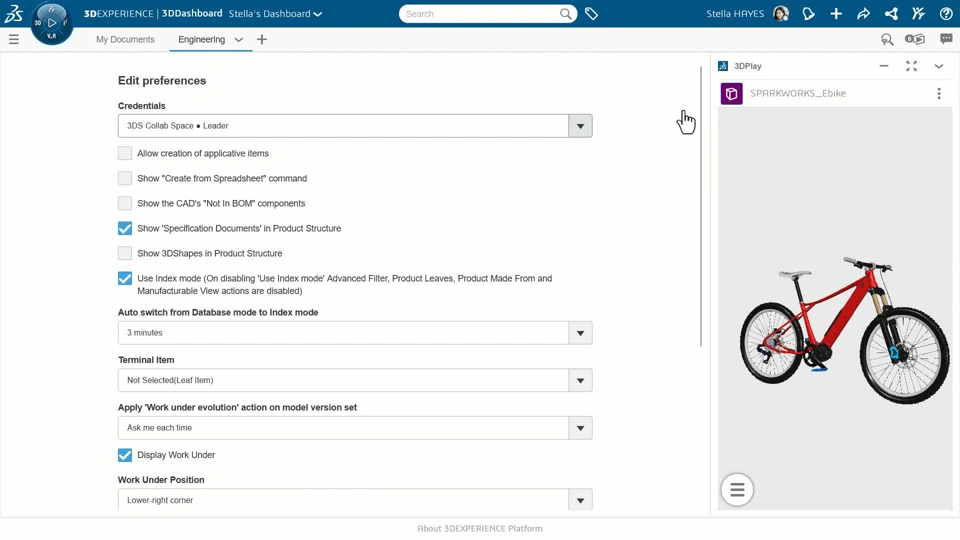Enable Show "Create from Spreadsheet" command
Viewport: 960px width, 540px height.
(125, 178)
